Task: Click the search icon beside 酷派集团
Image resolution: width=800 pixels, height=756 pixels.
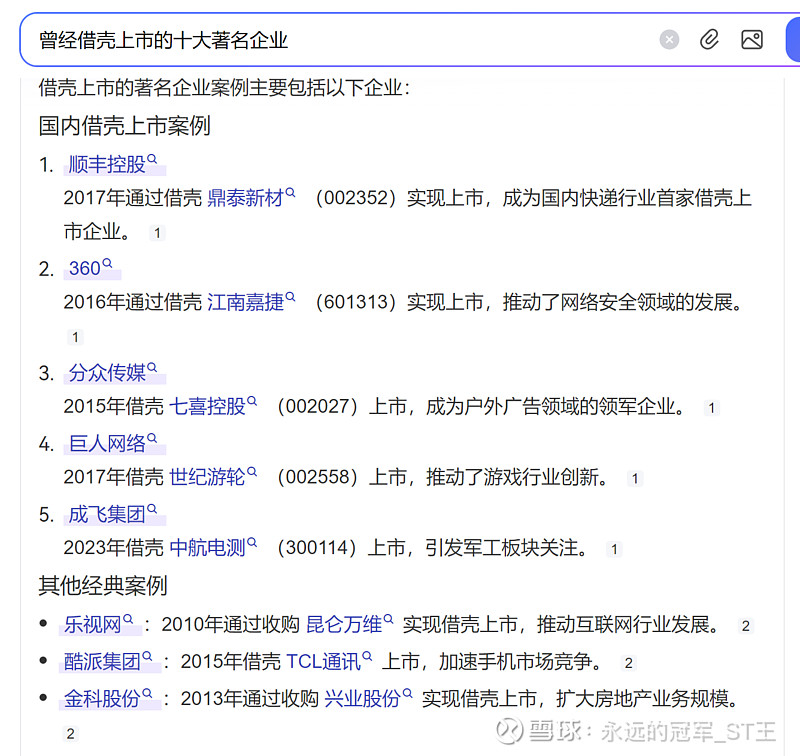Action: pos(147,656)
